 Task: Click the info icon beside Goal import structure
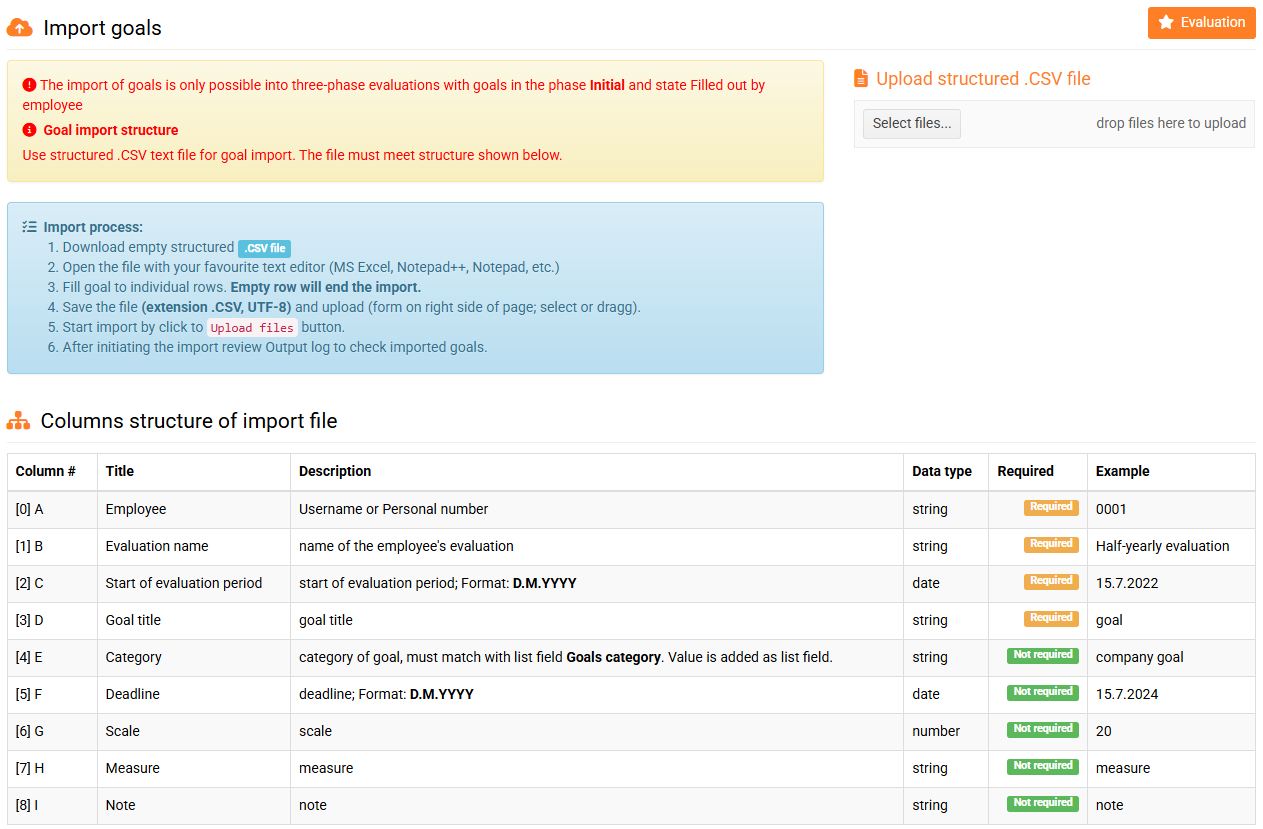tap(29, 130)
